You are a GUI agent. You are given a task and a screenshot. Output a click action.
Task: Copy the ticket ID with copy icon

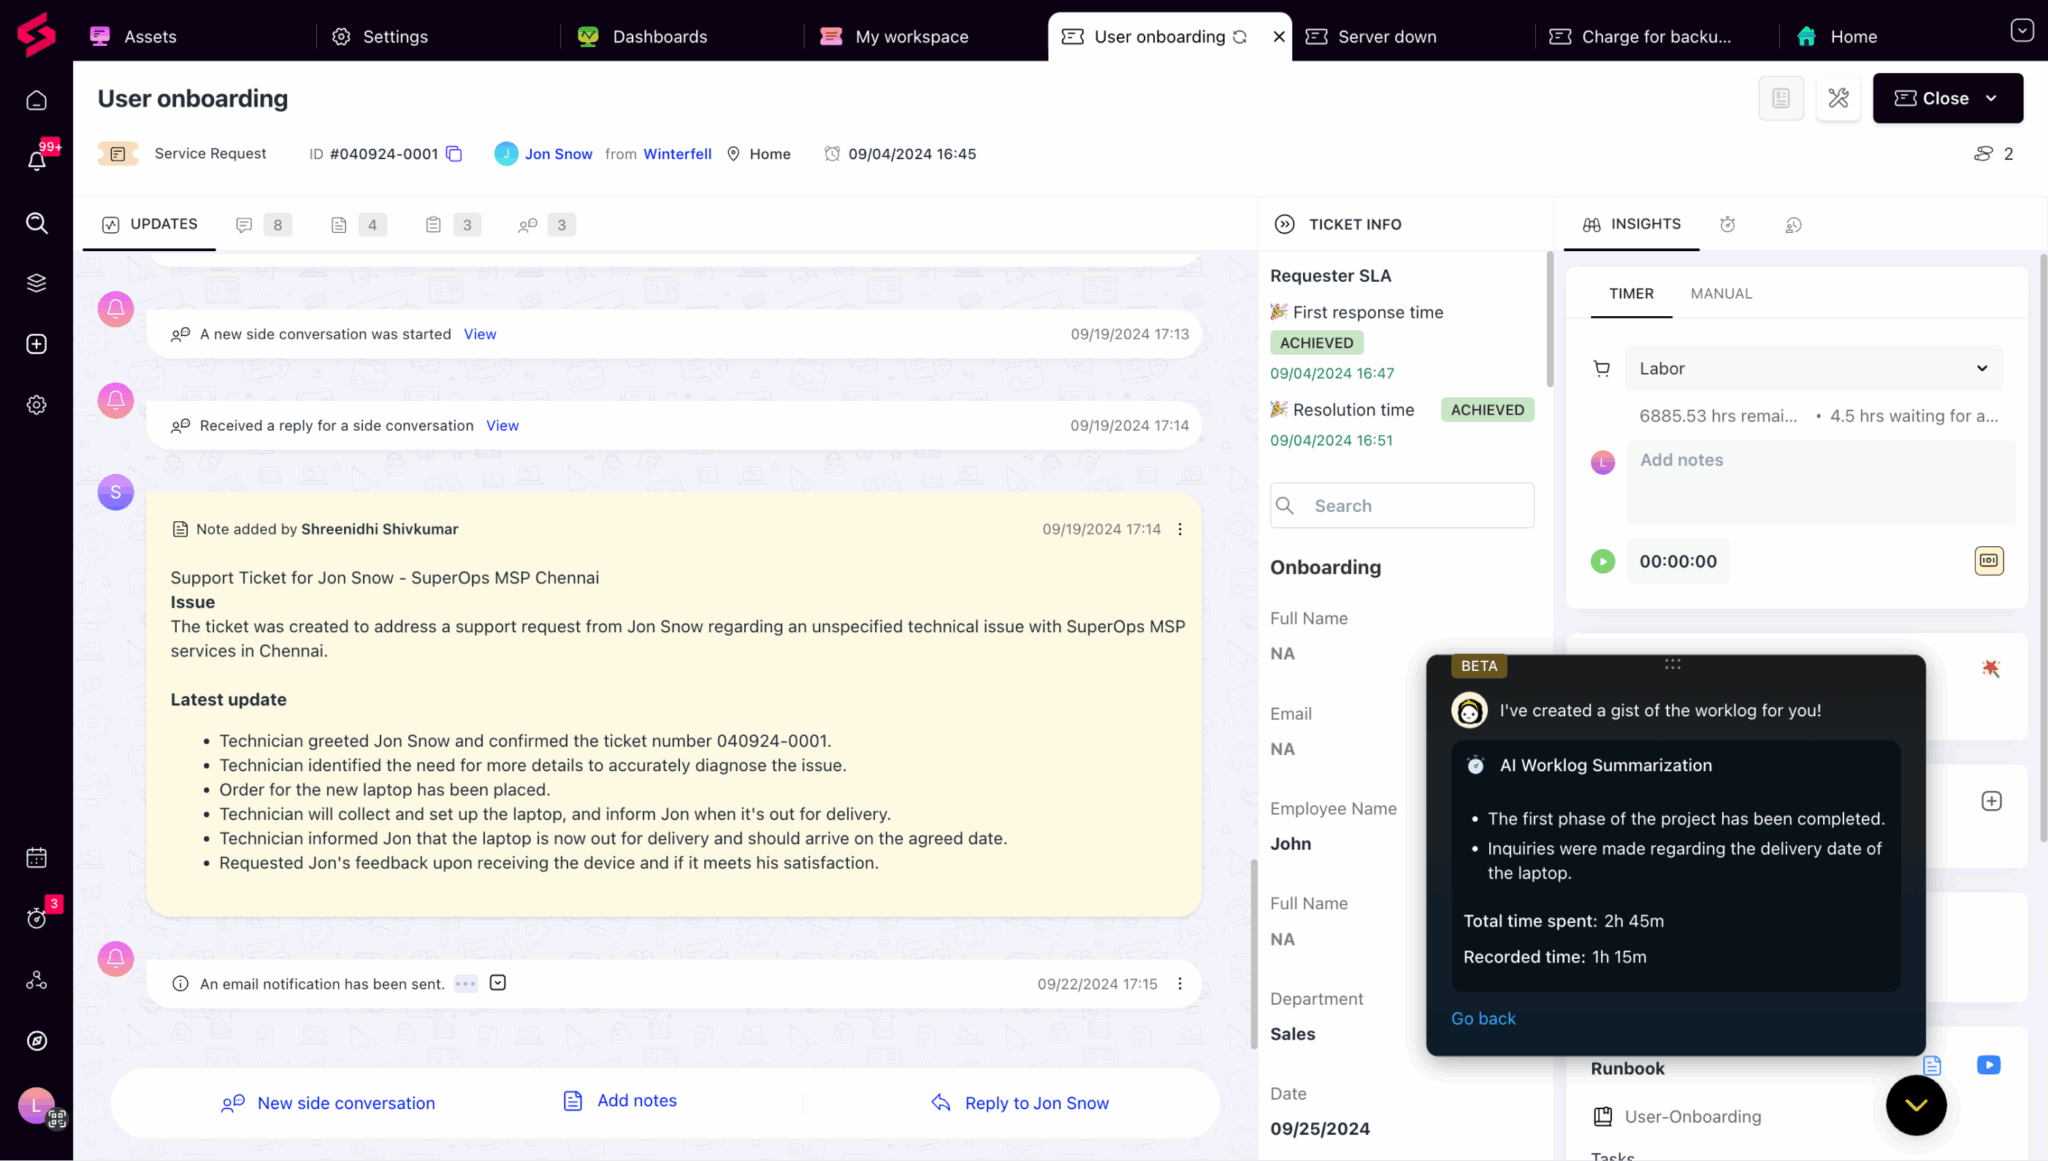[x=454, y=154]
